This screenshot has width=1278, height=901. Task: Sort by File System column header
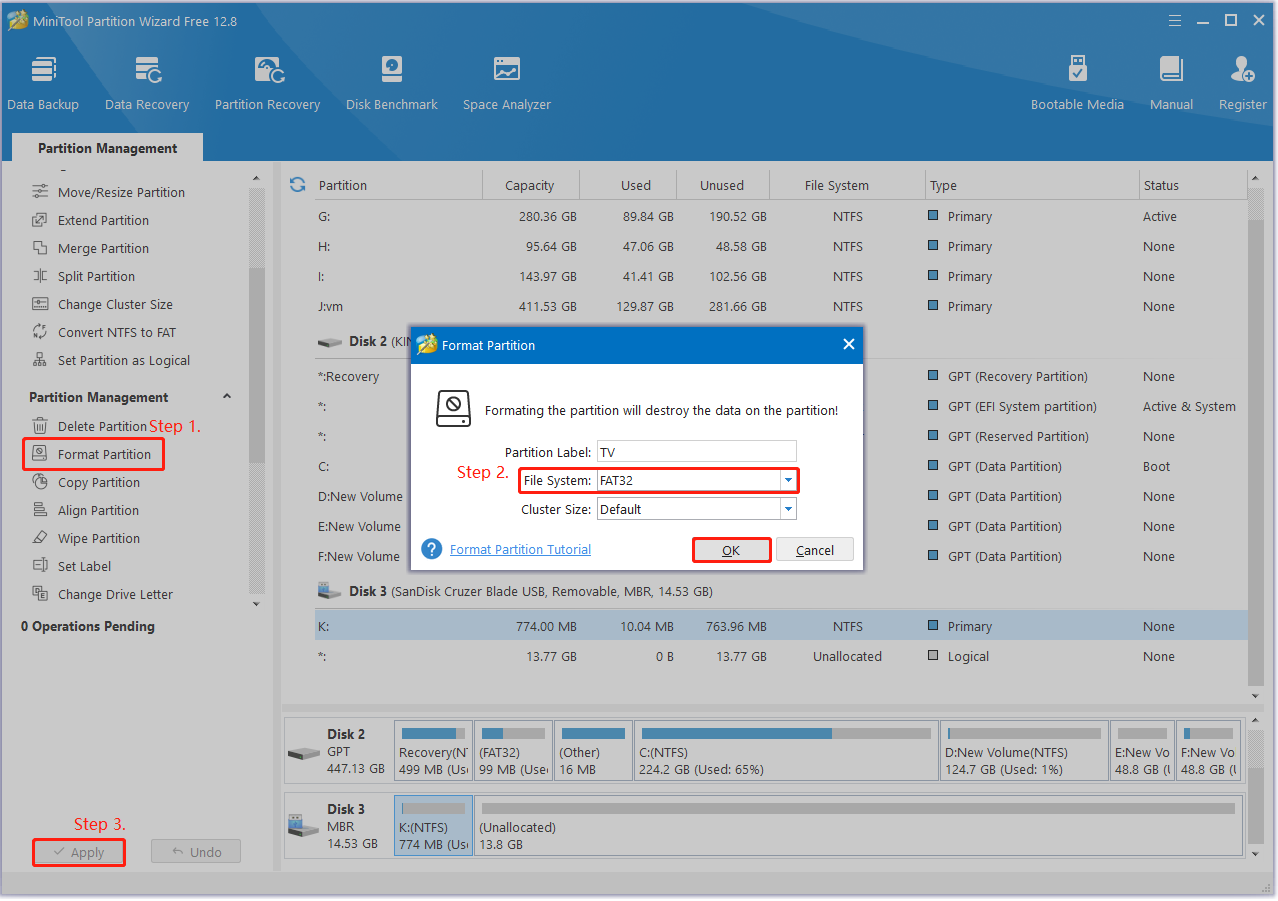(x=837, y=185)
